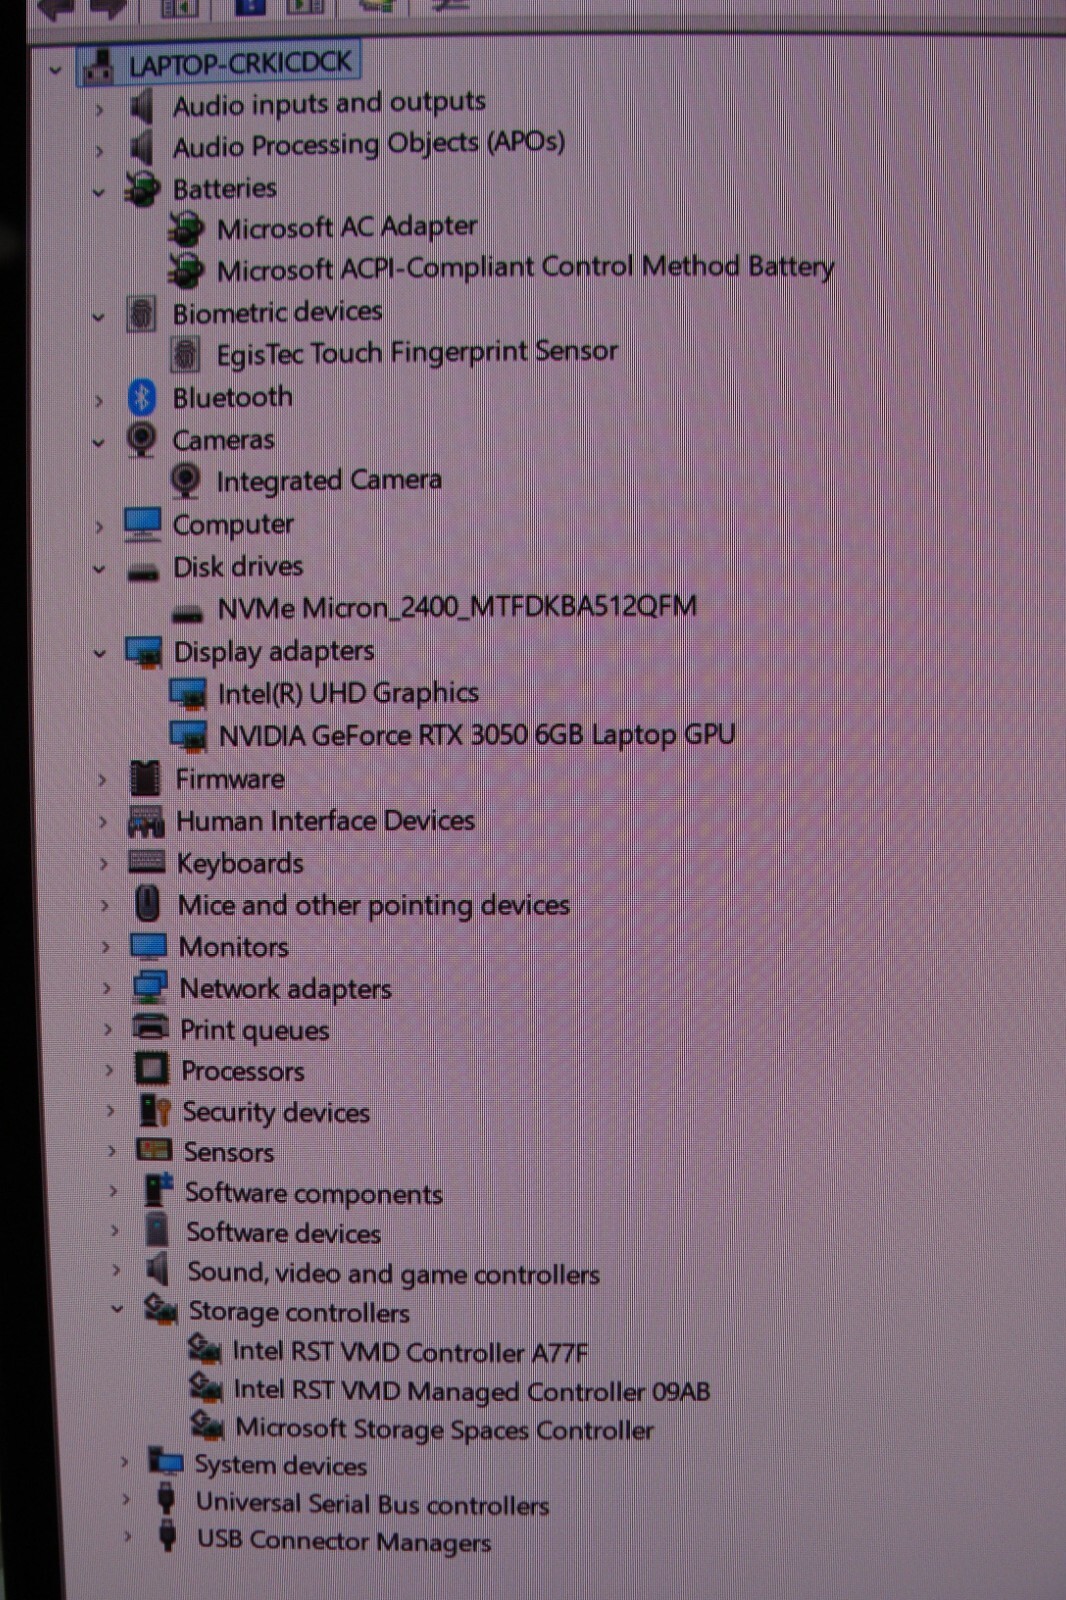This screenshot has height=1600, width=1066.
Task: Collapse the Cameras category
Action: click(98, 443)
